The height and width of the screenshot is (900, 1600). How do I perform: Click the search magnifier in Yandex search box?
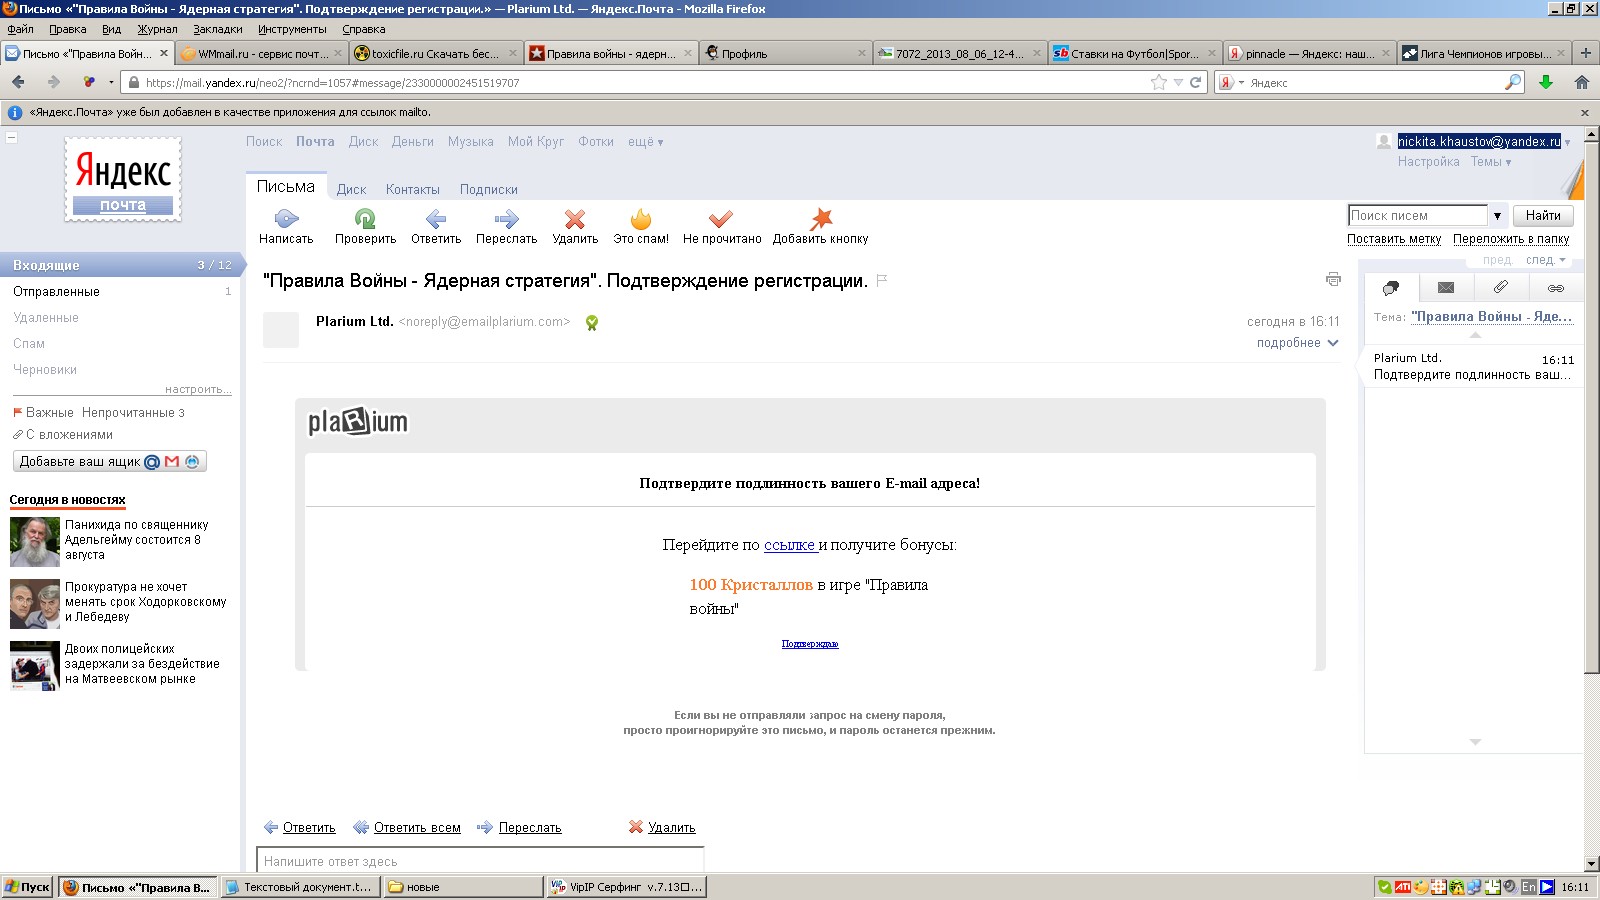pyautogui.click(x=1513, y=82)
